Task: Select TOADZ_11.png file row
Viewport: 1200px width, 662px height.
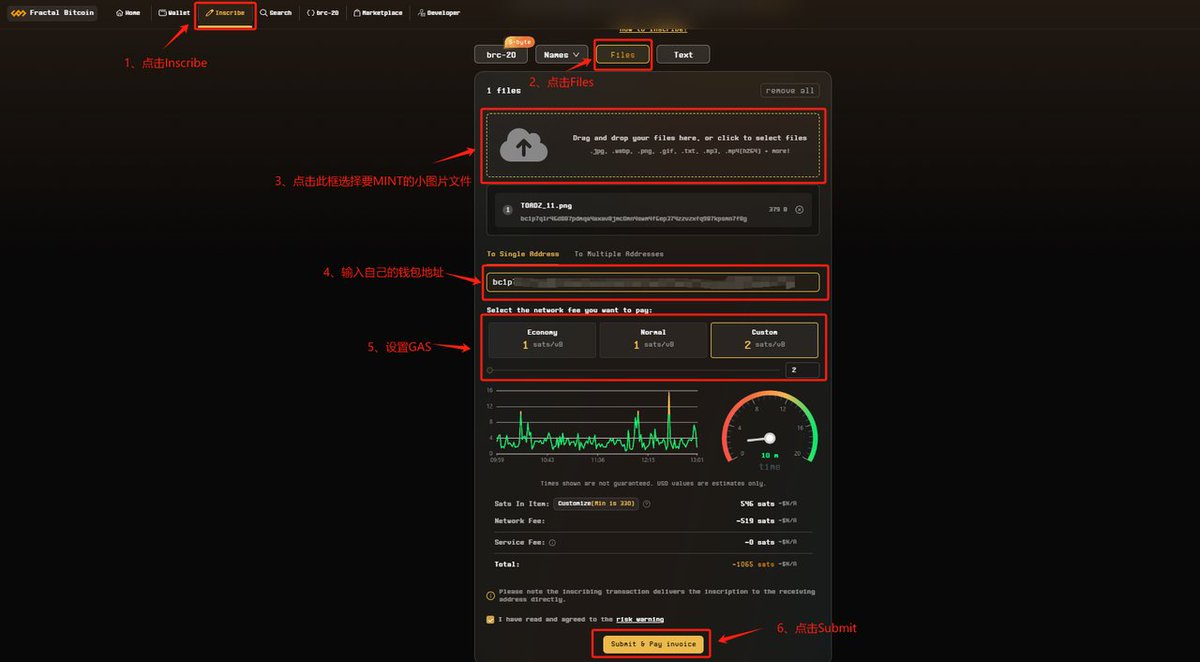Action: (x=655, y=211)
